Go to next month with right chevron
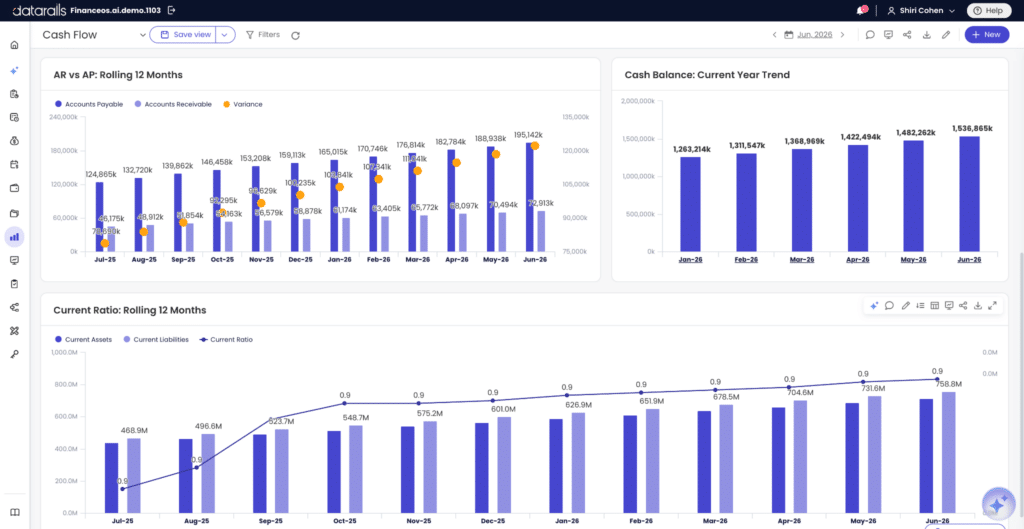Viewport: 1024px width, 529px height. tap(842, 35)
